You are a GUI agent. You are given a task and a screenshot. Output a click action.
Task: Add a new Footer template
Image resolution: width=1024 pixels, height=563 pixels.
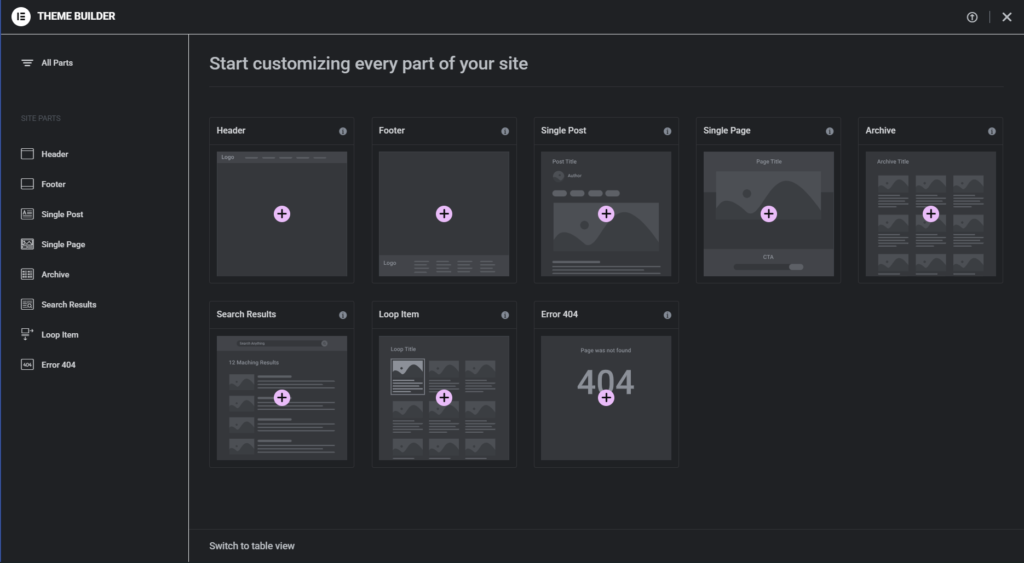tap(444, 214)
